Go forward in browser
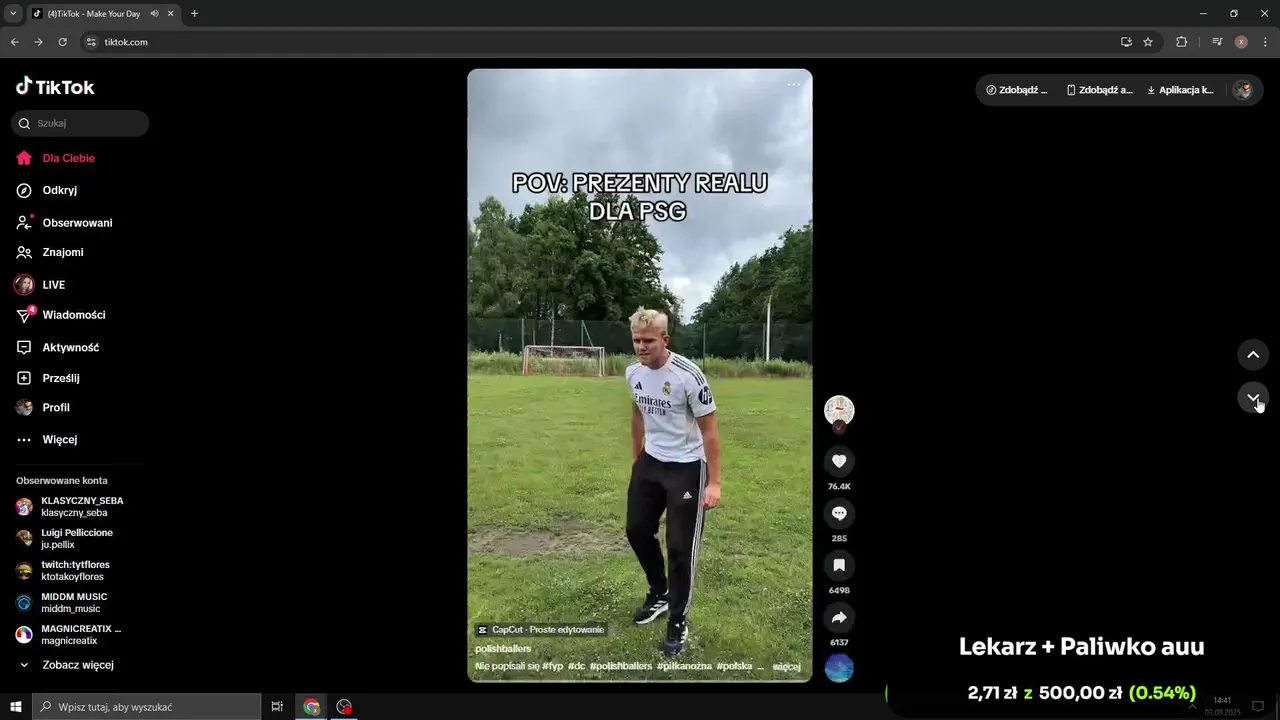The width and height of the screenshot is (1280, 720). pyautogui.click(x=38, y=42)
